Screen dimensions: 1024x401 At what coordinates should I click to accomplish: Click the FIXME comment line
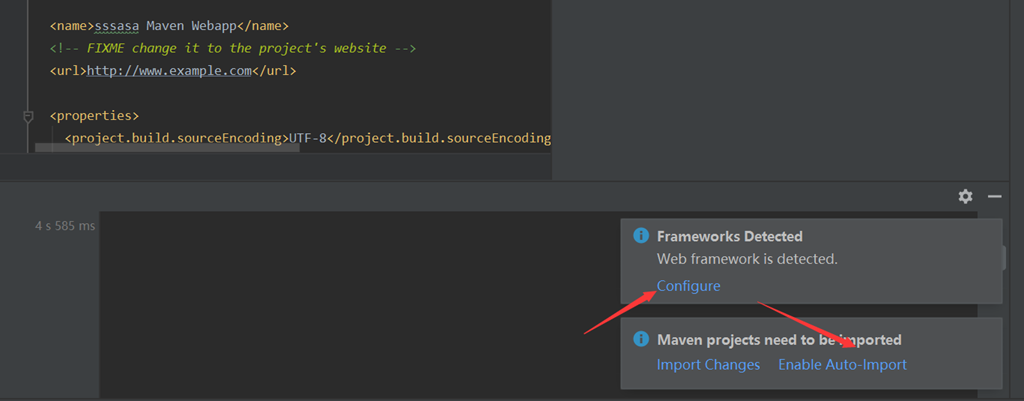coord(232,48)
